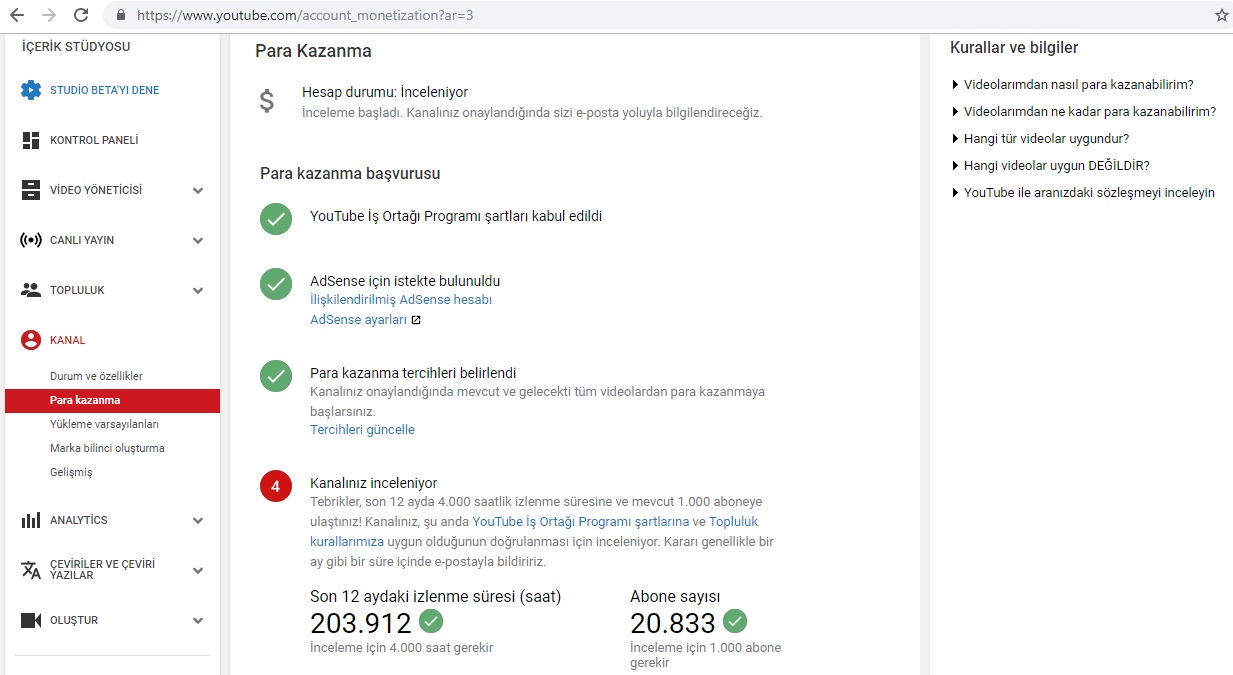Bookmark this page with the star icon
This screenshot has height=675, width=1233.
(x=1222, y=15)
